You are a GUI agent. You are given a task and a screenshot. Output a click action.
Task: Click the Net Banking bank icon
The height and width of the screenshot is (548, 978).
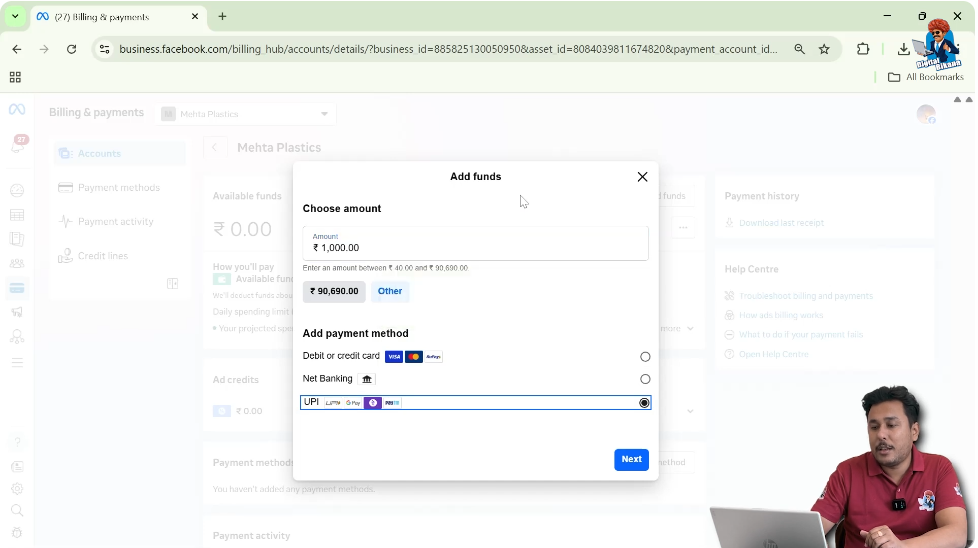coord(367,379)
